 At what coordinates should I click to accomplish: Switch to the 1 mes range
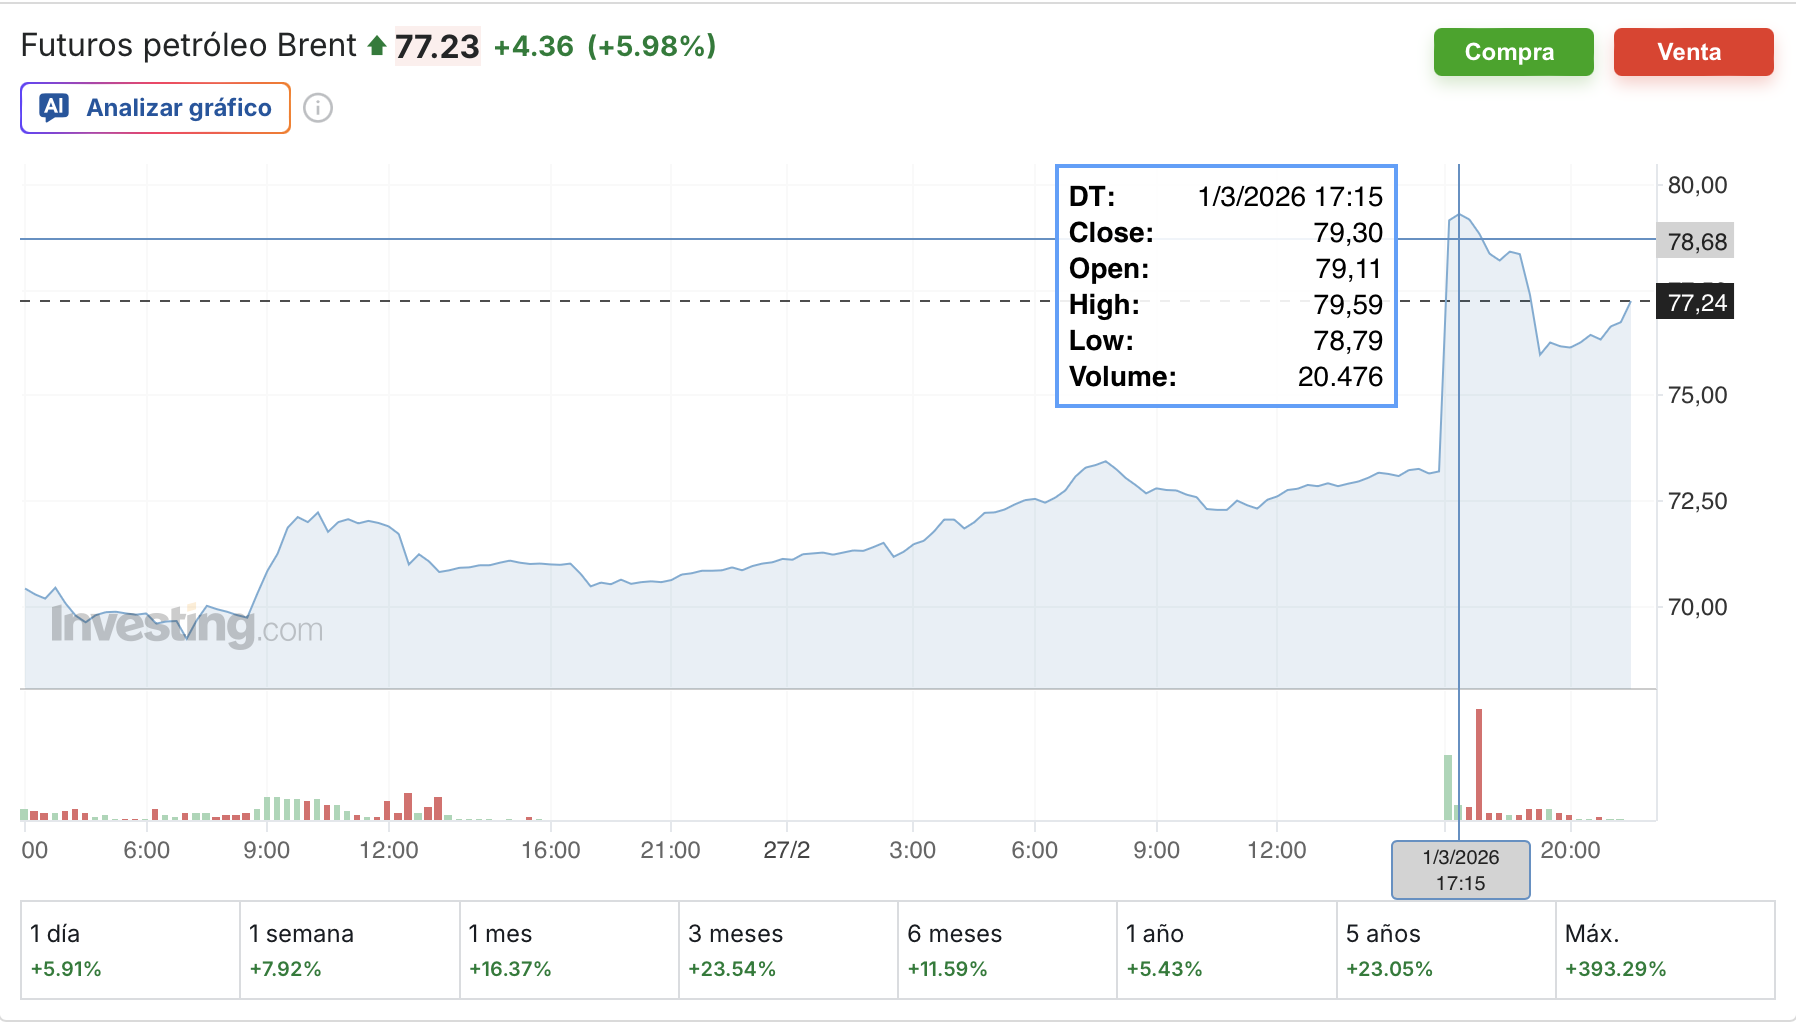click(569, 950)
